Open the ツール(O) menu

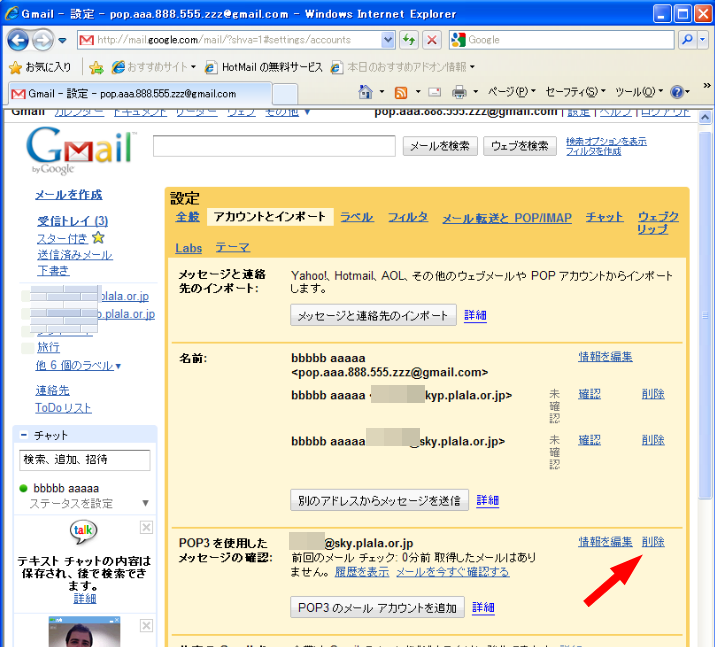pos(638,92)
